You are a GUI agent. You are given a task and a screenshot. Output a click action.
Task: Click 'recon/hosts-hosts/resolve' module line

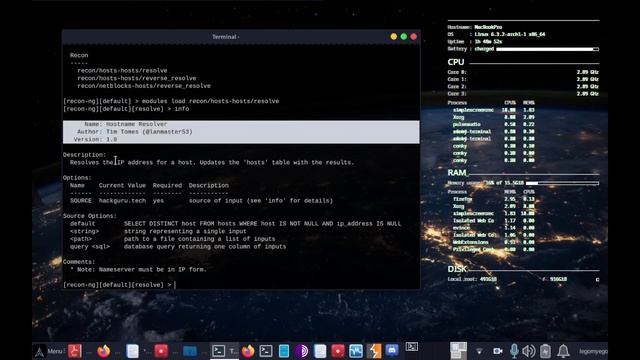point(122,71)
